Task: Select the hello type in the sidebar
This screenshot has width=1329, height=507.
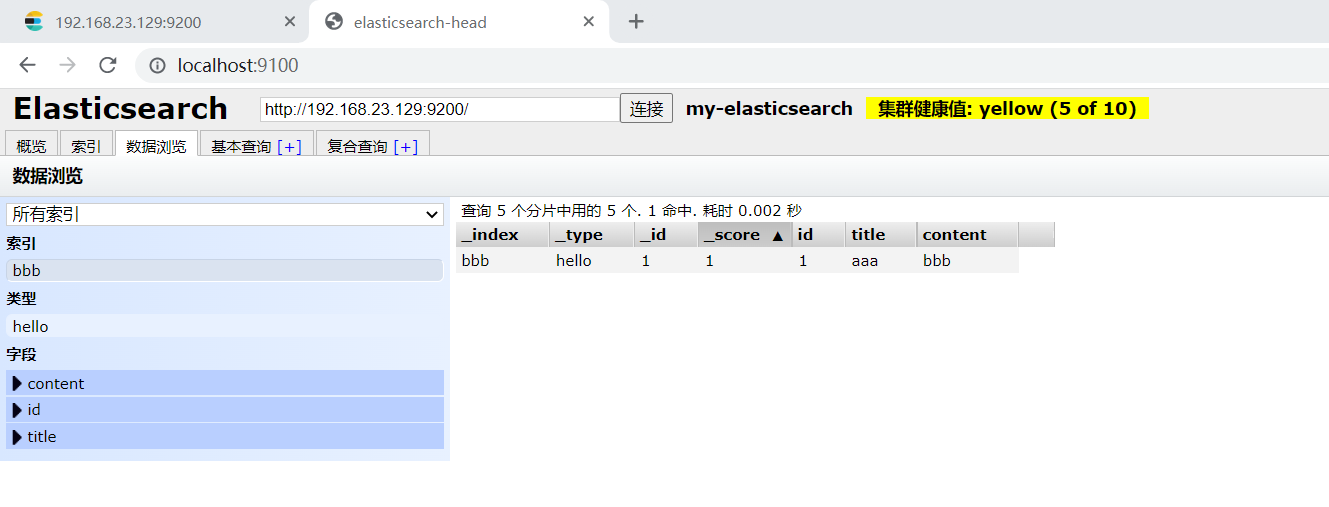Action: point(224,326)
